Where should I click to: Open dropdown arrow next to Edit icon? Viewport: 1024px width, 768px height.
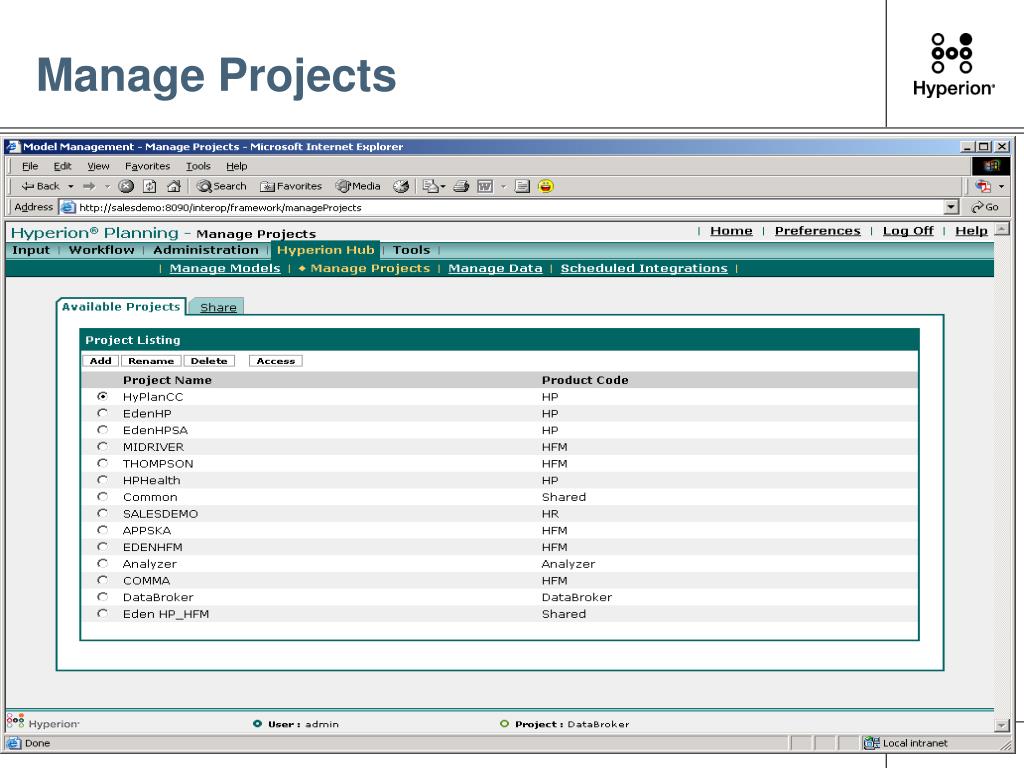504,187
